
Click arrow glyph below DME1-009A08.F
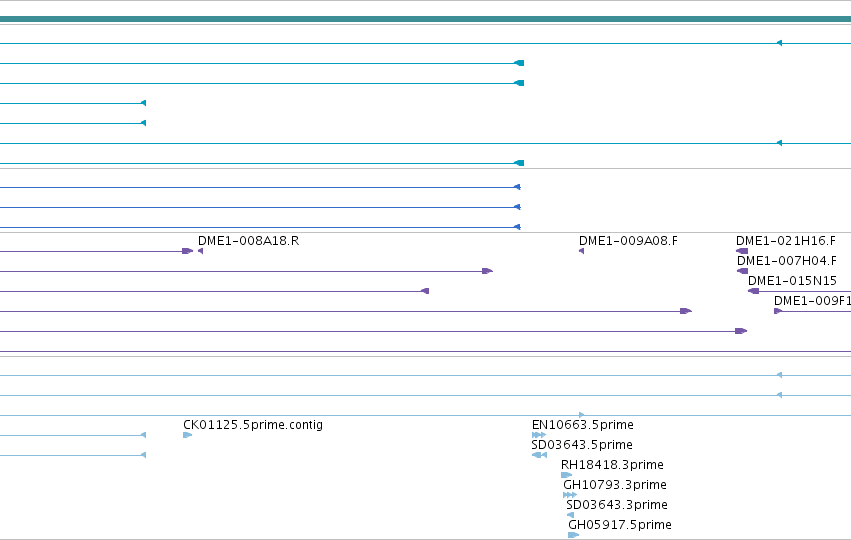point(581,251)
